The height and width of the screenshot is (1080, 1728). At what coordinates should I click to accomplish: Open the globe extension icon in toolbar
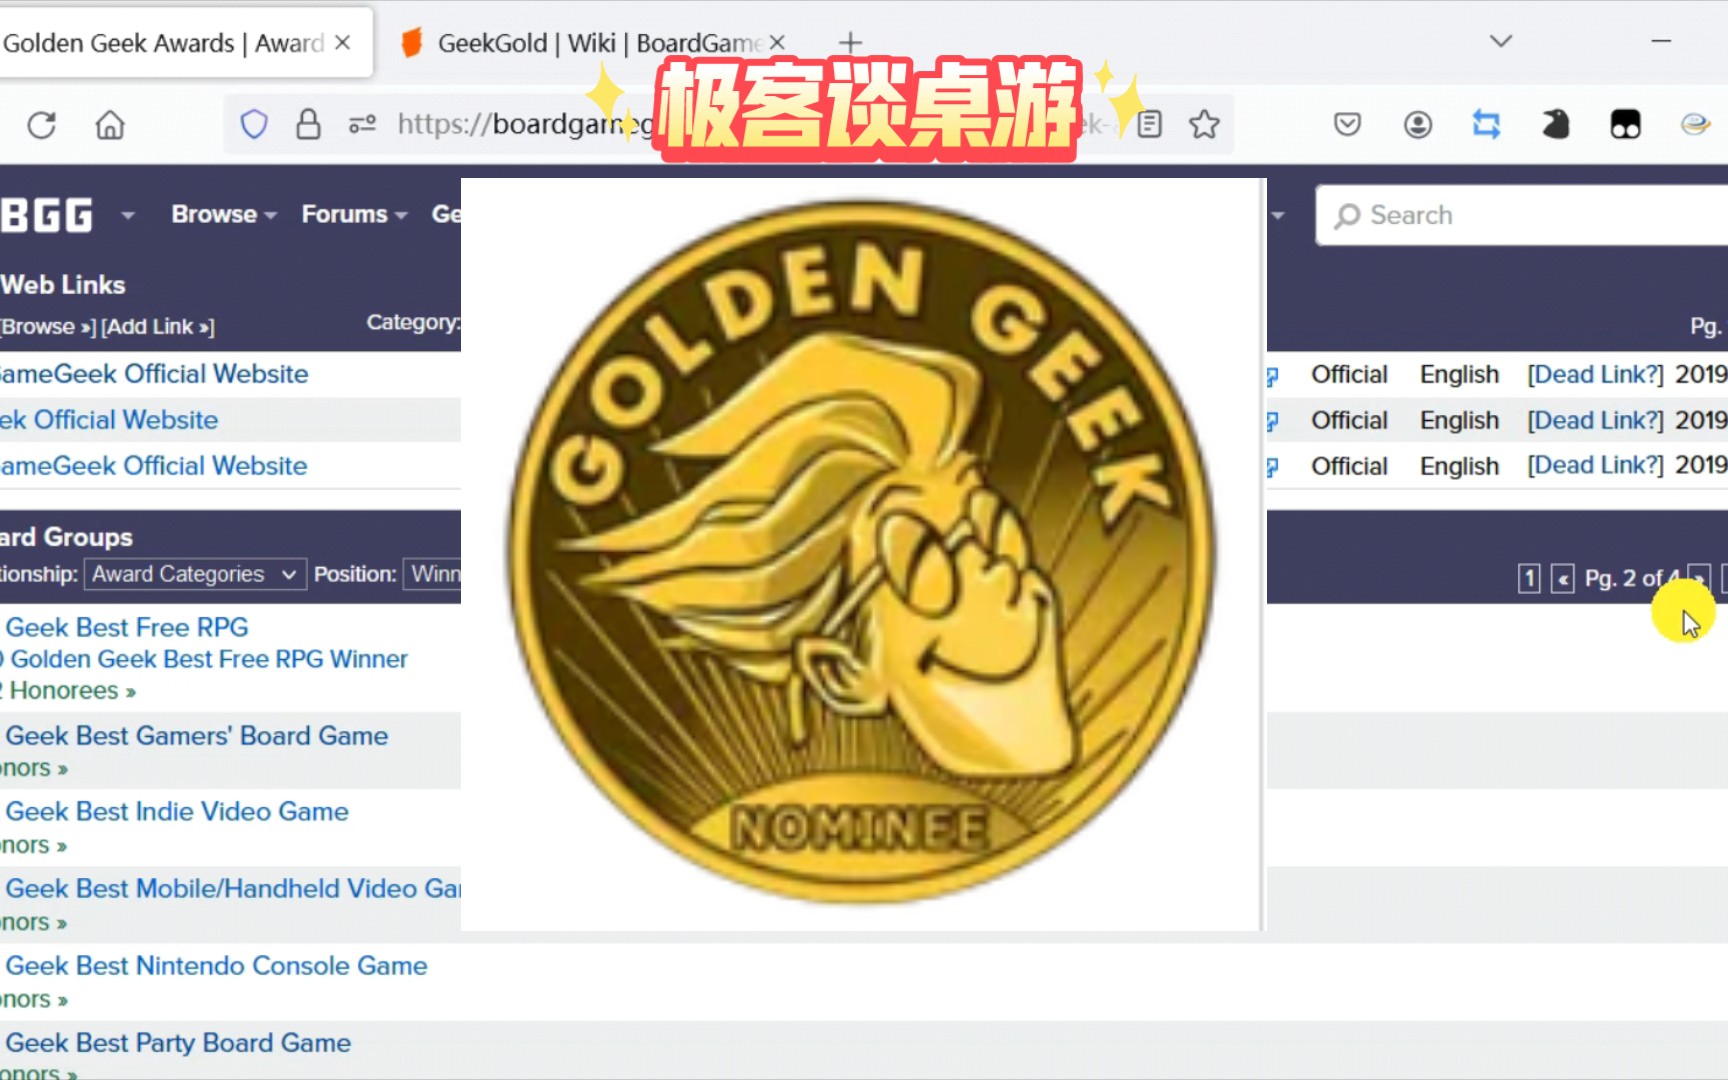[x=1695, y=124]
